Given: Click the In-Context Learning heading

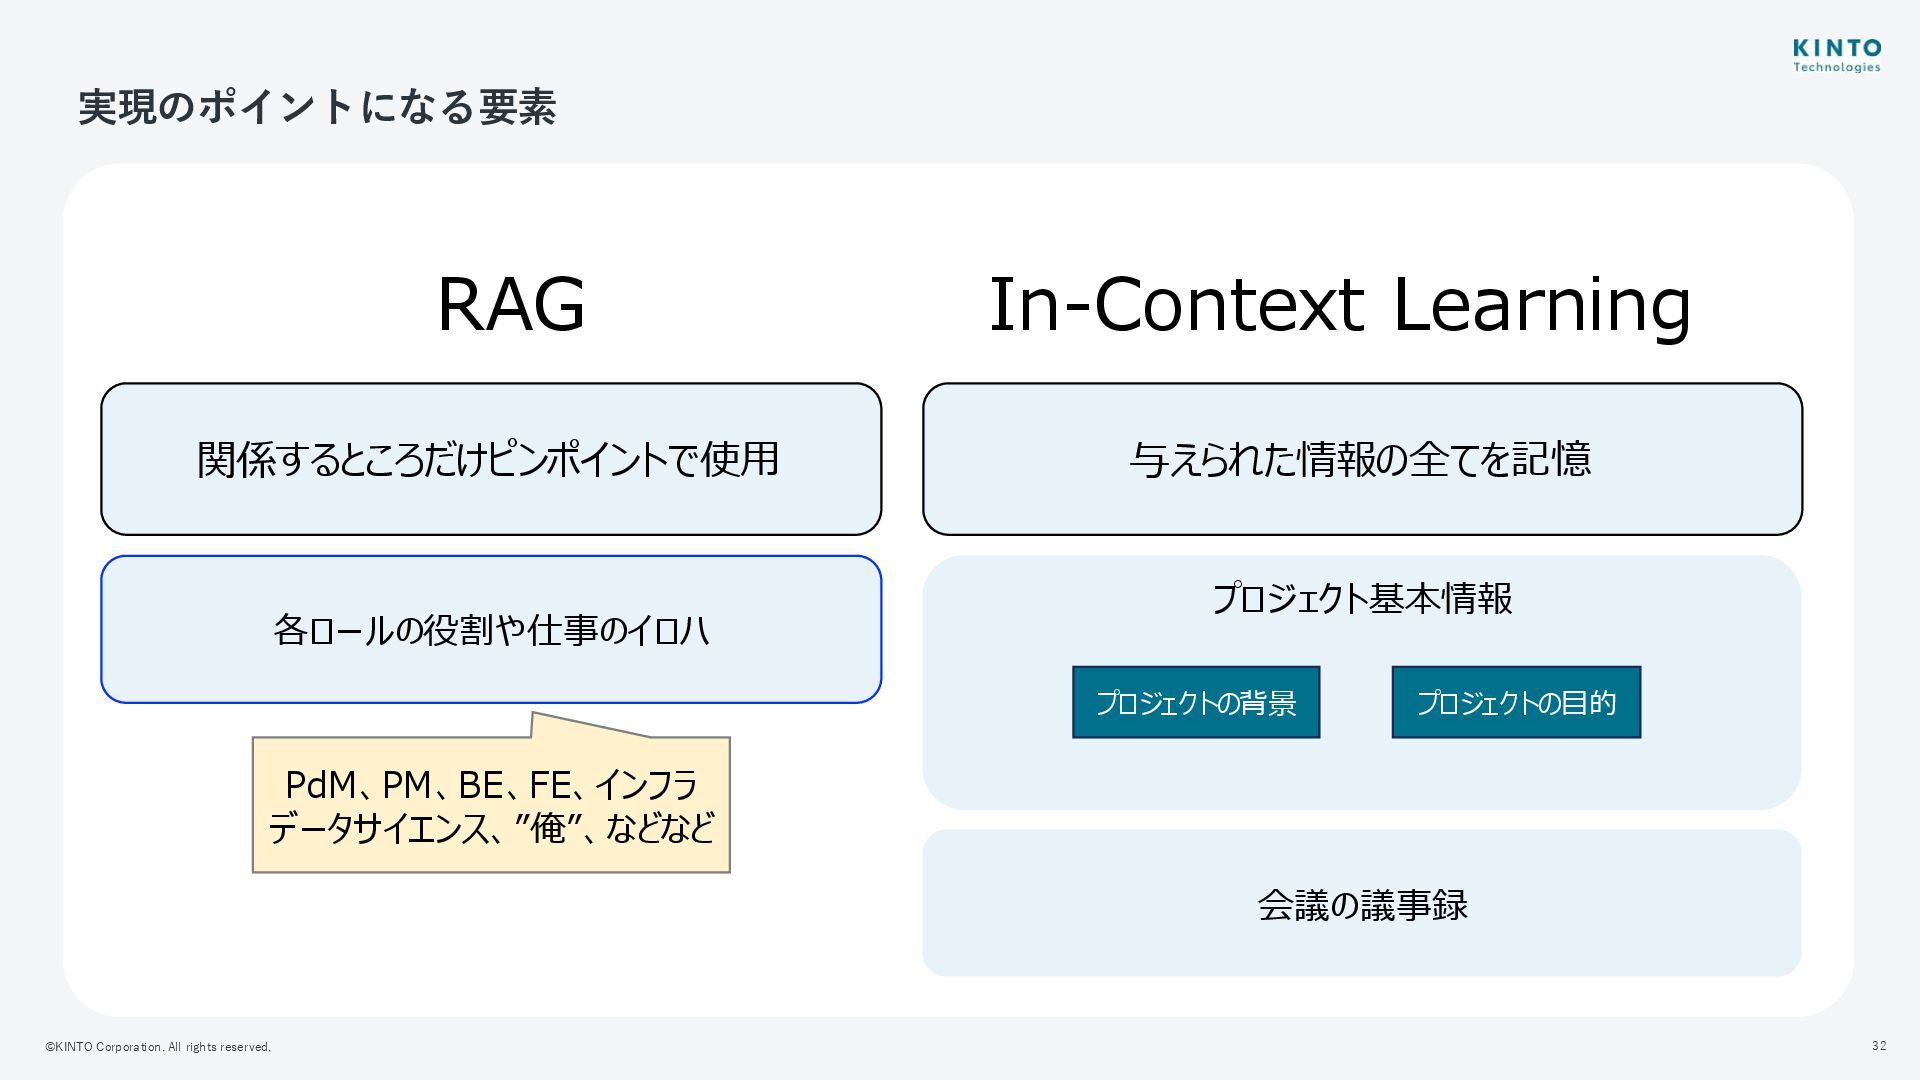Looking at the screenshot, I should tap(1340, 306).
